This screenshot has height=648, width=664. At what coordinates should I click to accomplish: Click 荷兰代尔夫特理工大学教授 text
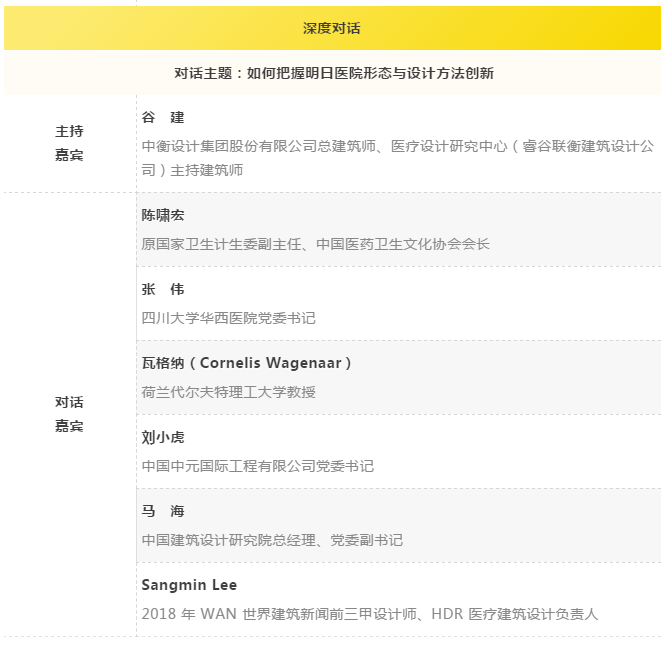(x=229, y=392)
